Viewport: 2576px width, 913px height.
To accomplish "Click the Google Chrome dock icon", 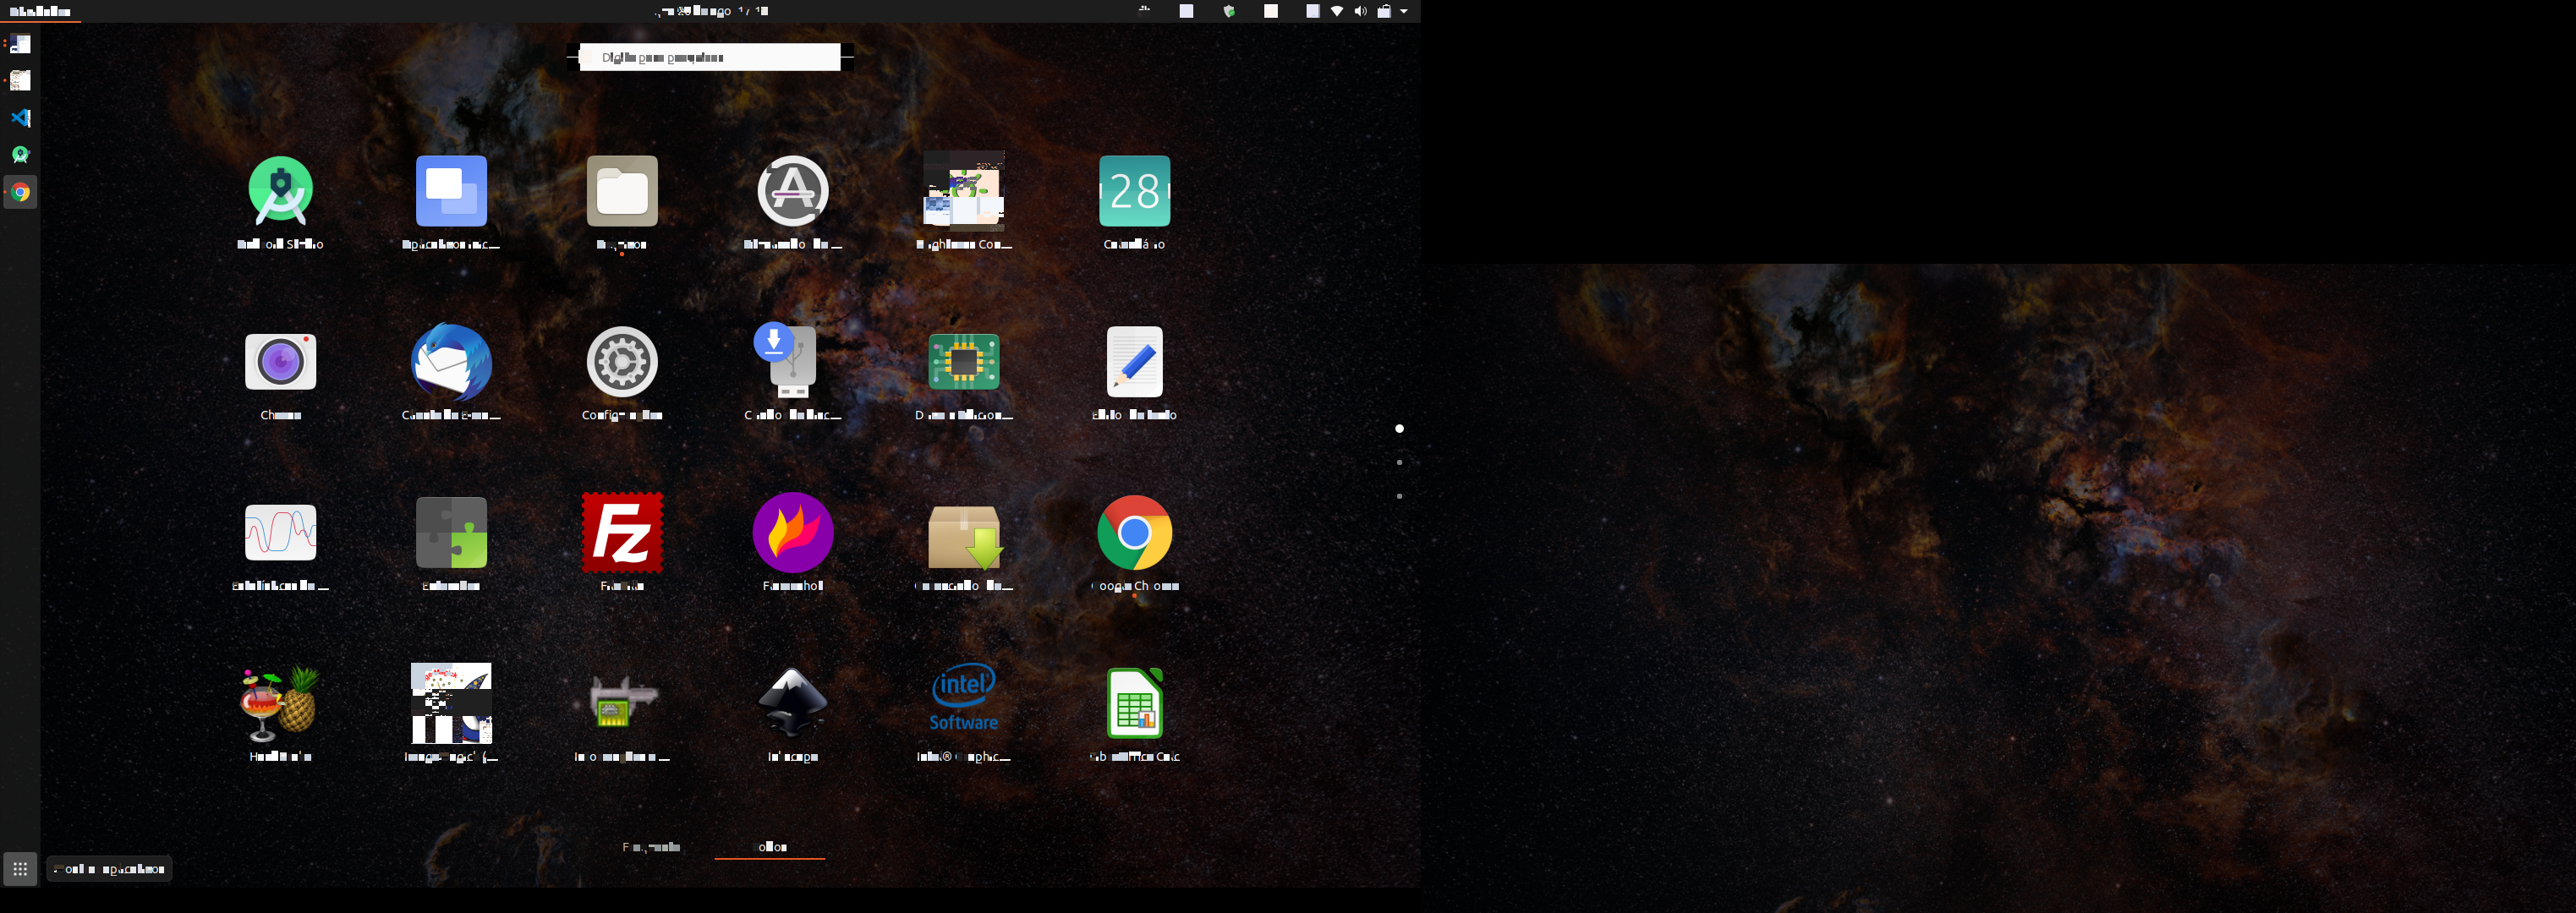I will (20, 192).
